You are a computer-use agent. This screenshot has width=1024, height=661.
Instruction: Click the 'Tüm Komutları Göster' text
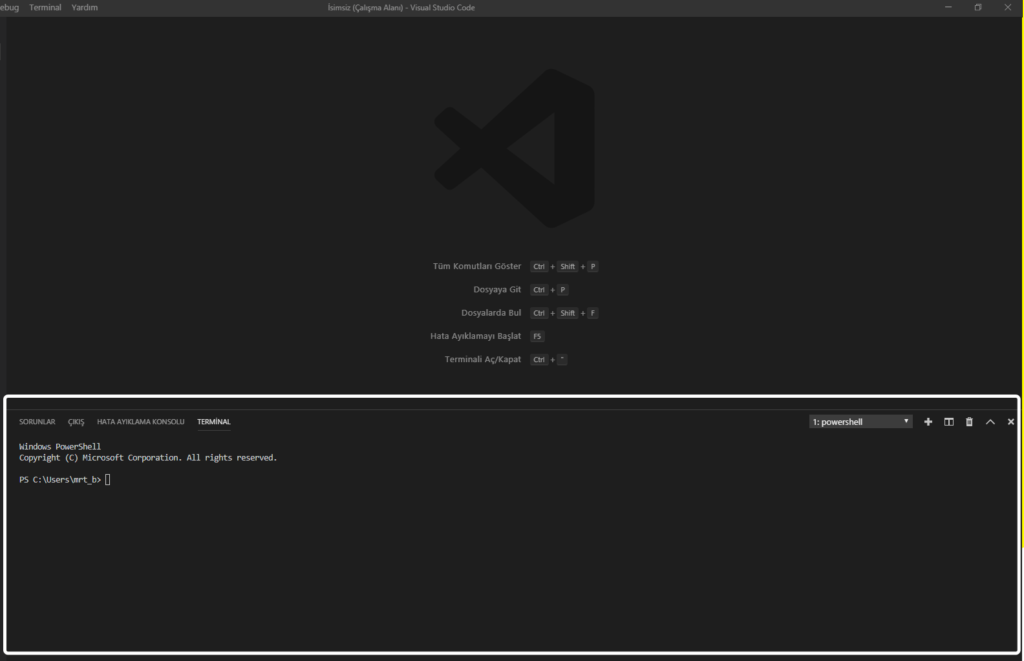477,266
